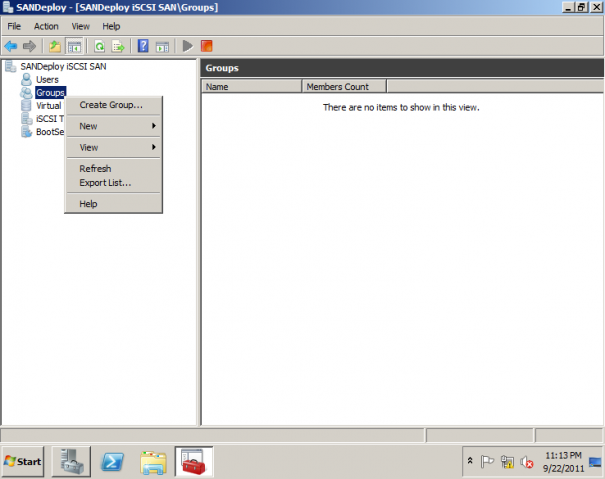This screenshot has height=479, width=605.
Task: Open Windows Explorer from the taskbar
Action: click(x=154, y=462)
